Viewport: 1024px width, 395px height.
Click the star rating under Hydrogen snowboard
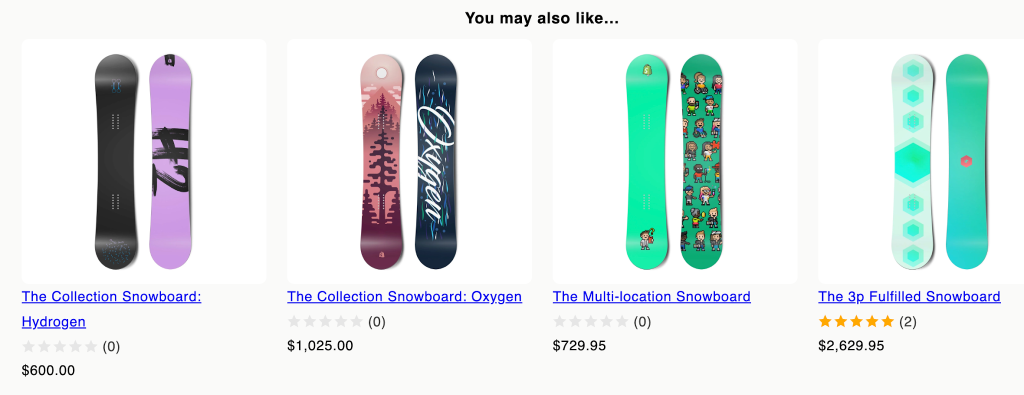coord(59,347)
